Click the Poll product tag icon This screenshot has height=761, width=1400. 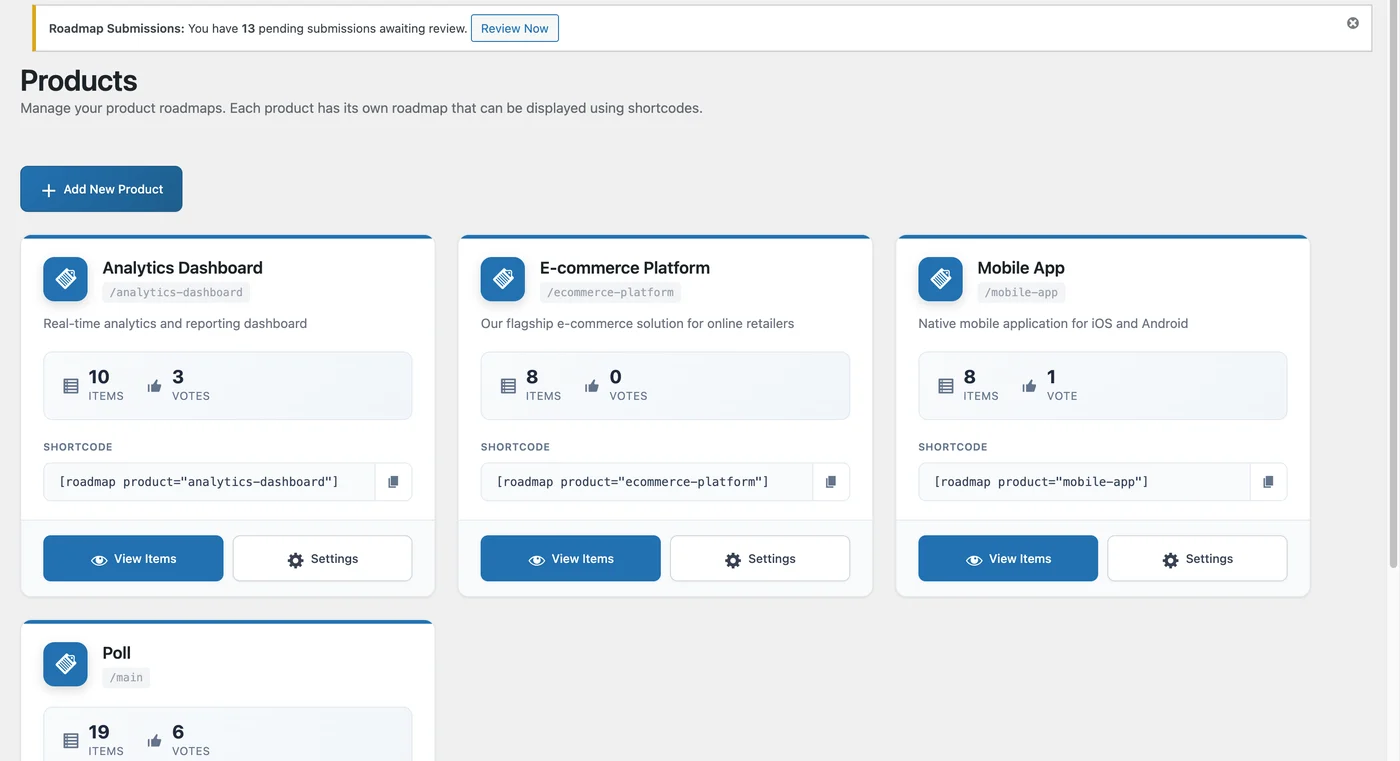click(65, 664)
